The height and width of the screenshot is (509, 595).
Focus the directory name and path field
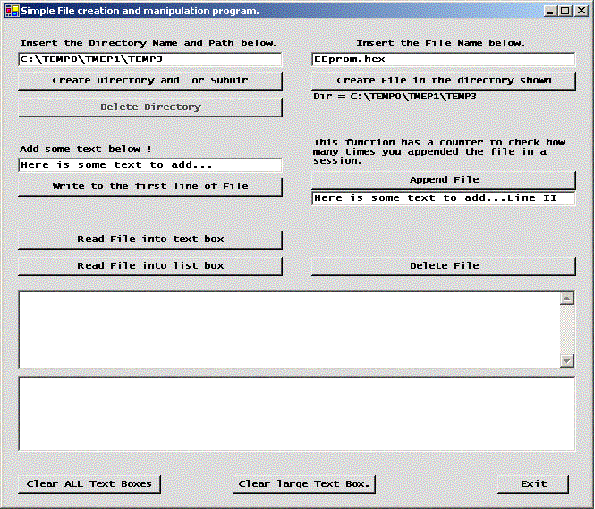point(150,59)
